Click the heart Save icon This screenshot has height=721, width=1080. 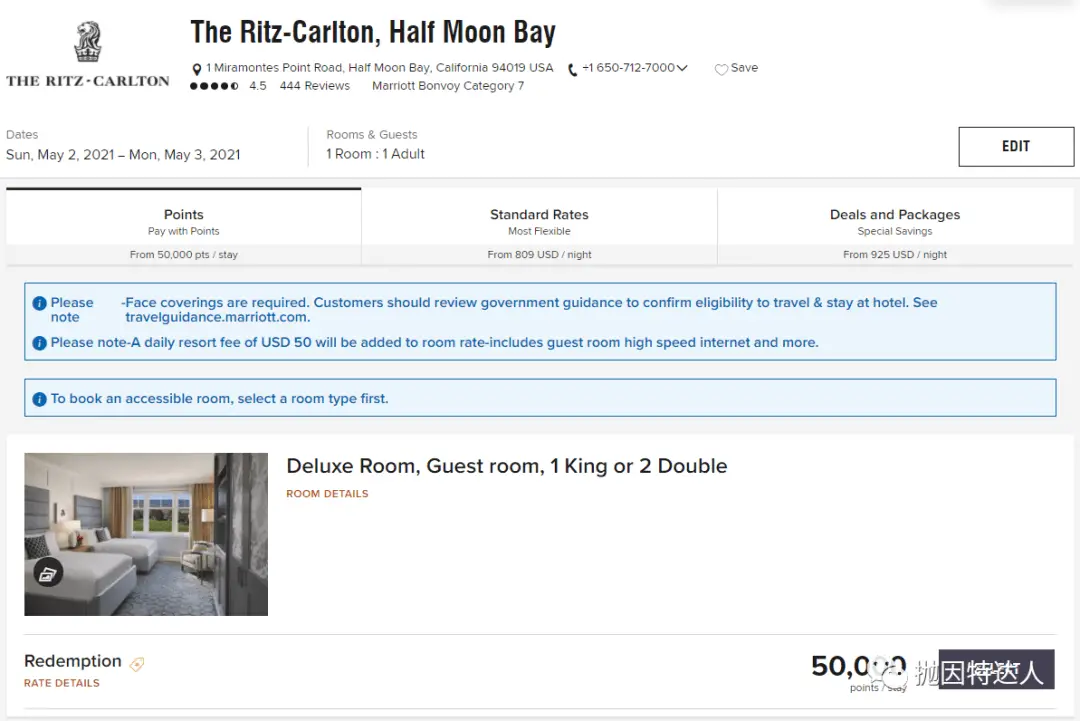tap(721, 69)
